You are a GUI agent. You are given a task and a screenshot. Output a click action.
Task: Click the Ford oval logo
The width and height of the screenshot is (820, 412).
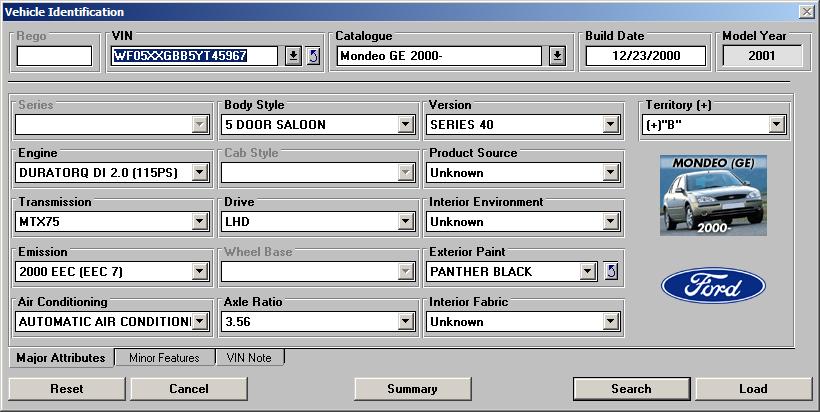point(713,287)
